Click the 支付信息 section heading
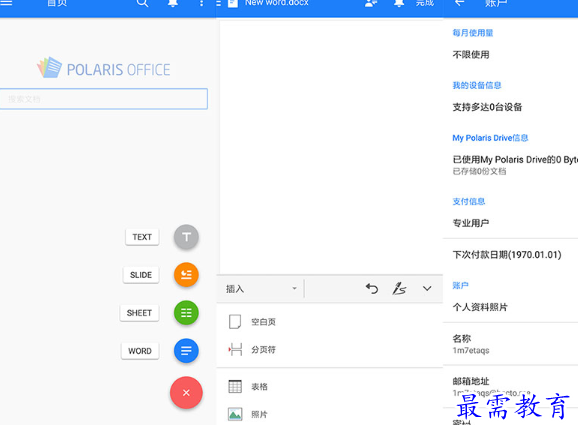This screenshot has height=438, width=578. pos(469,201)
